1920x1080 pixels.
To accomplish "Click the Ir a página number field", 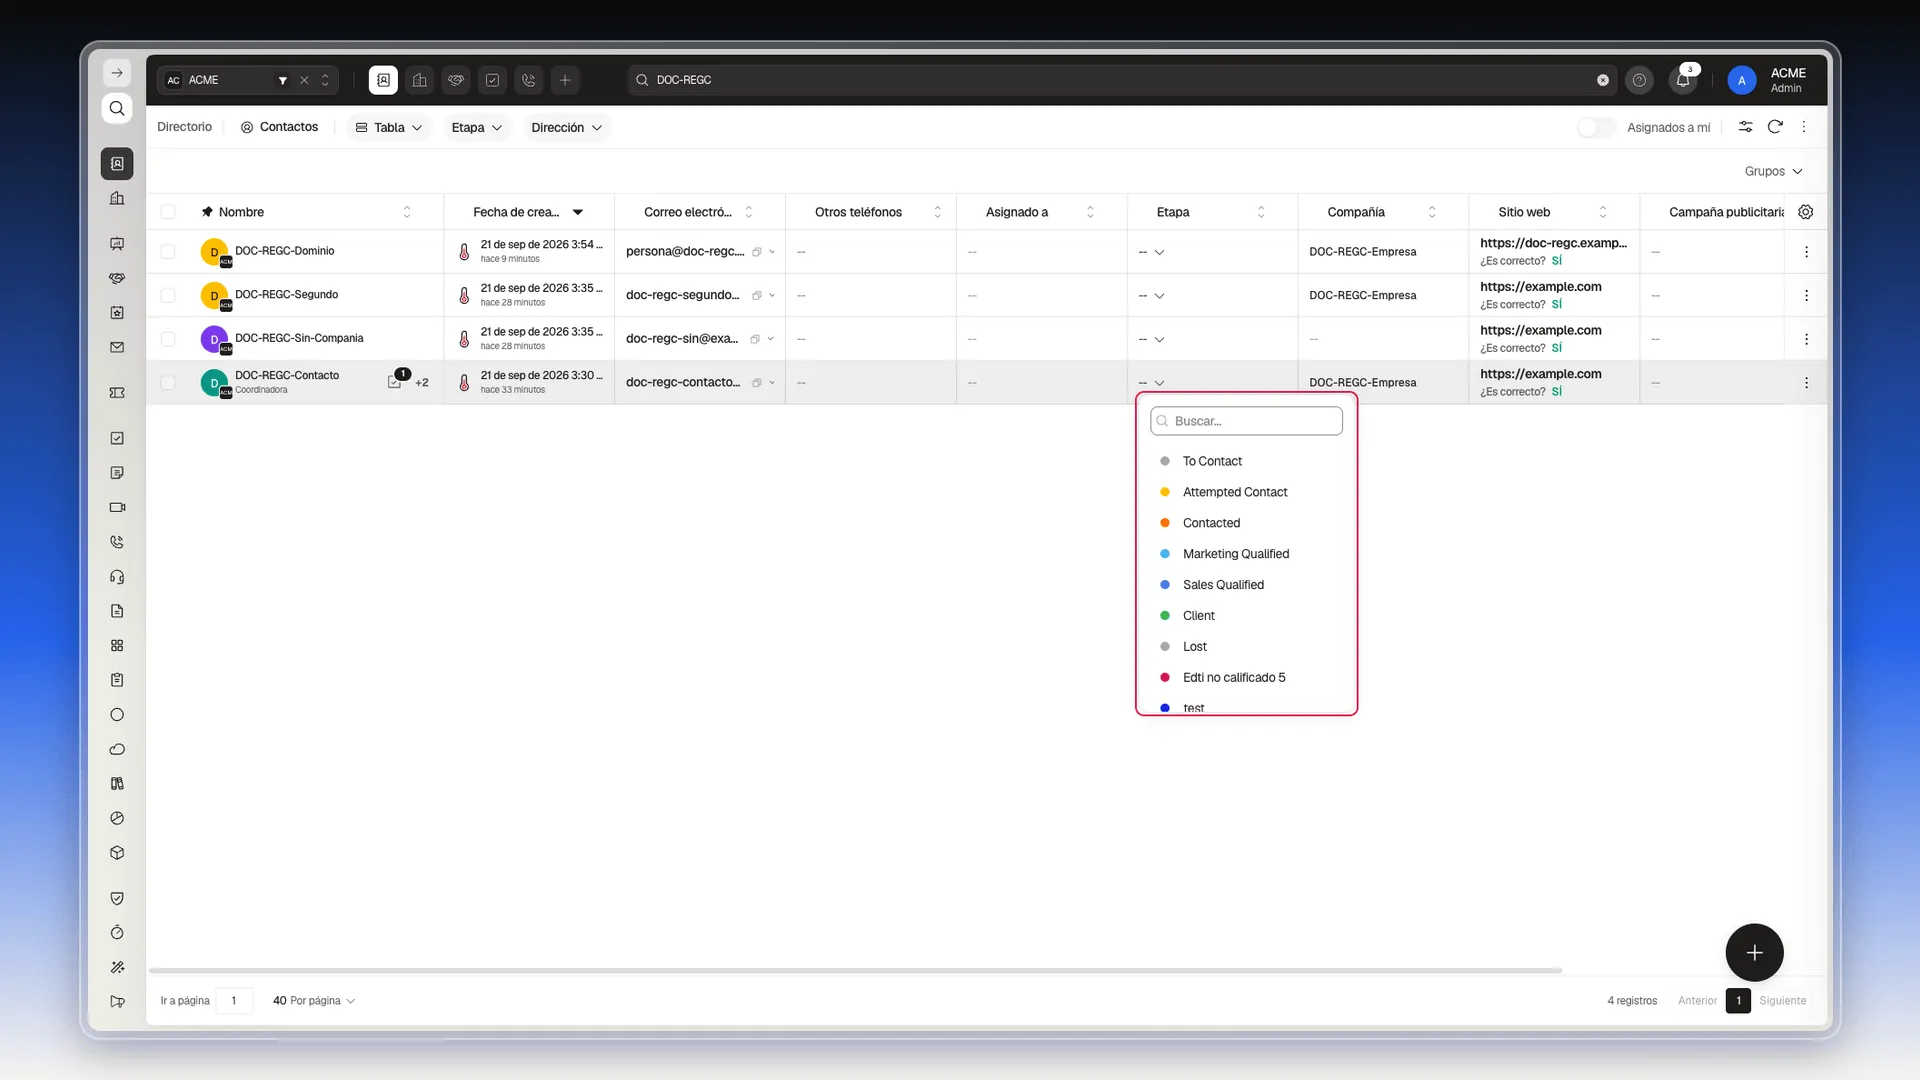I will click(234, 1000).
